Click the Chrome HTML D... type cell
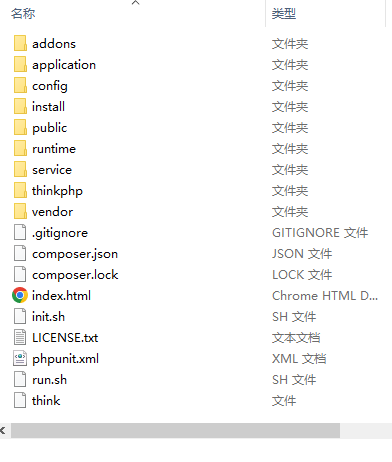The width and height of the screenshot is (392, 462). point(325,296)
